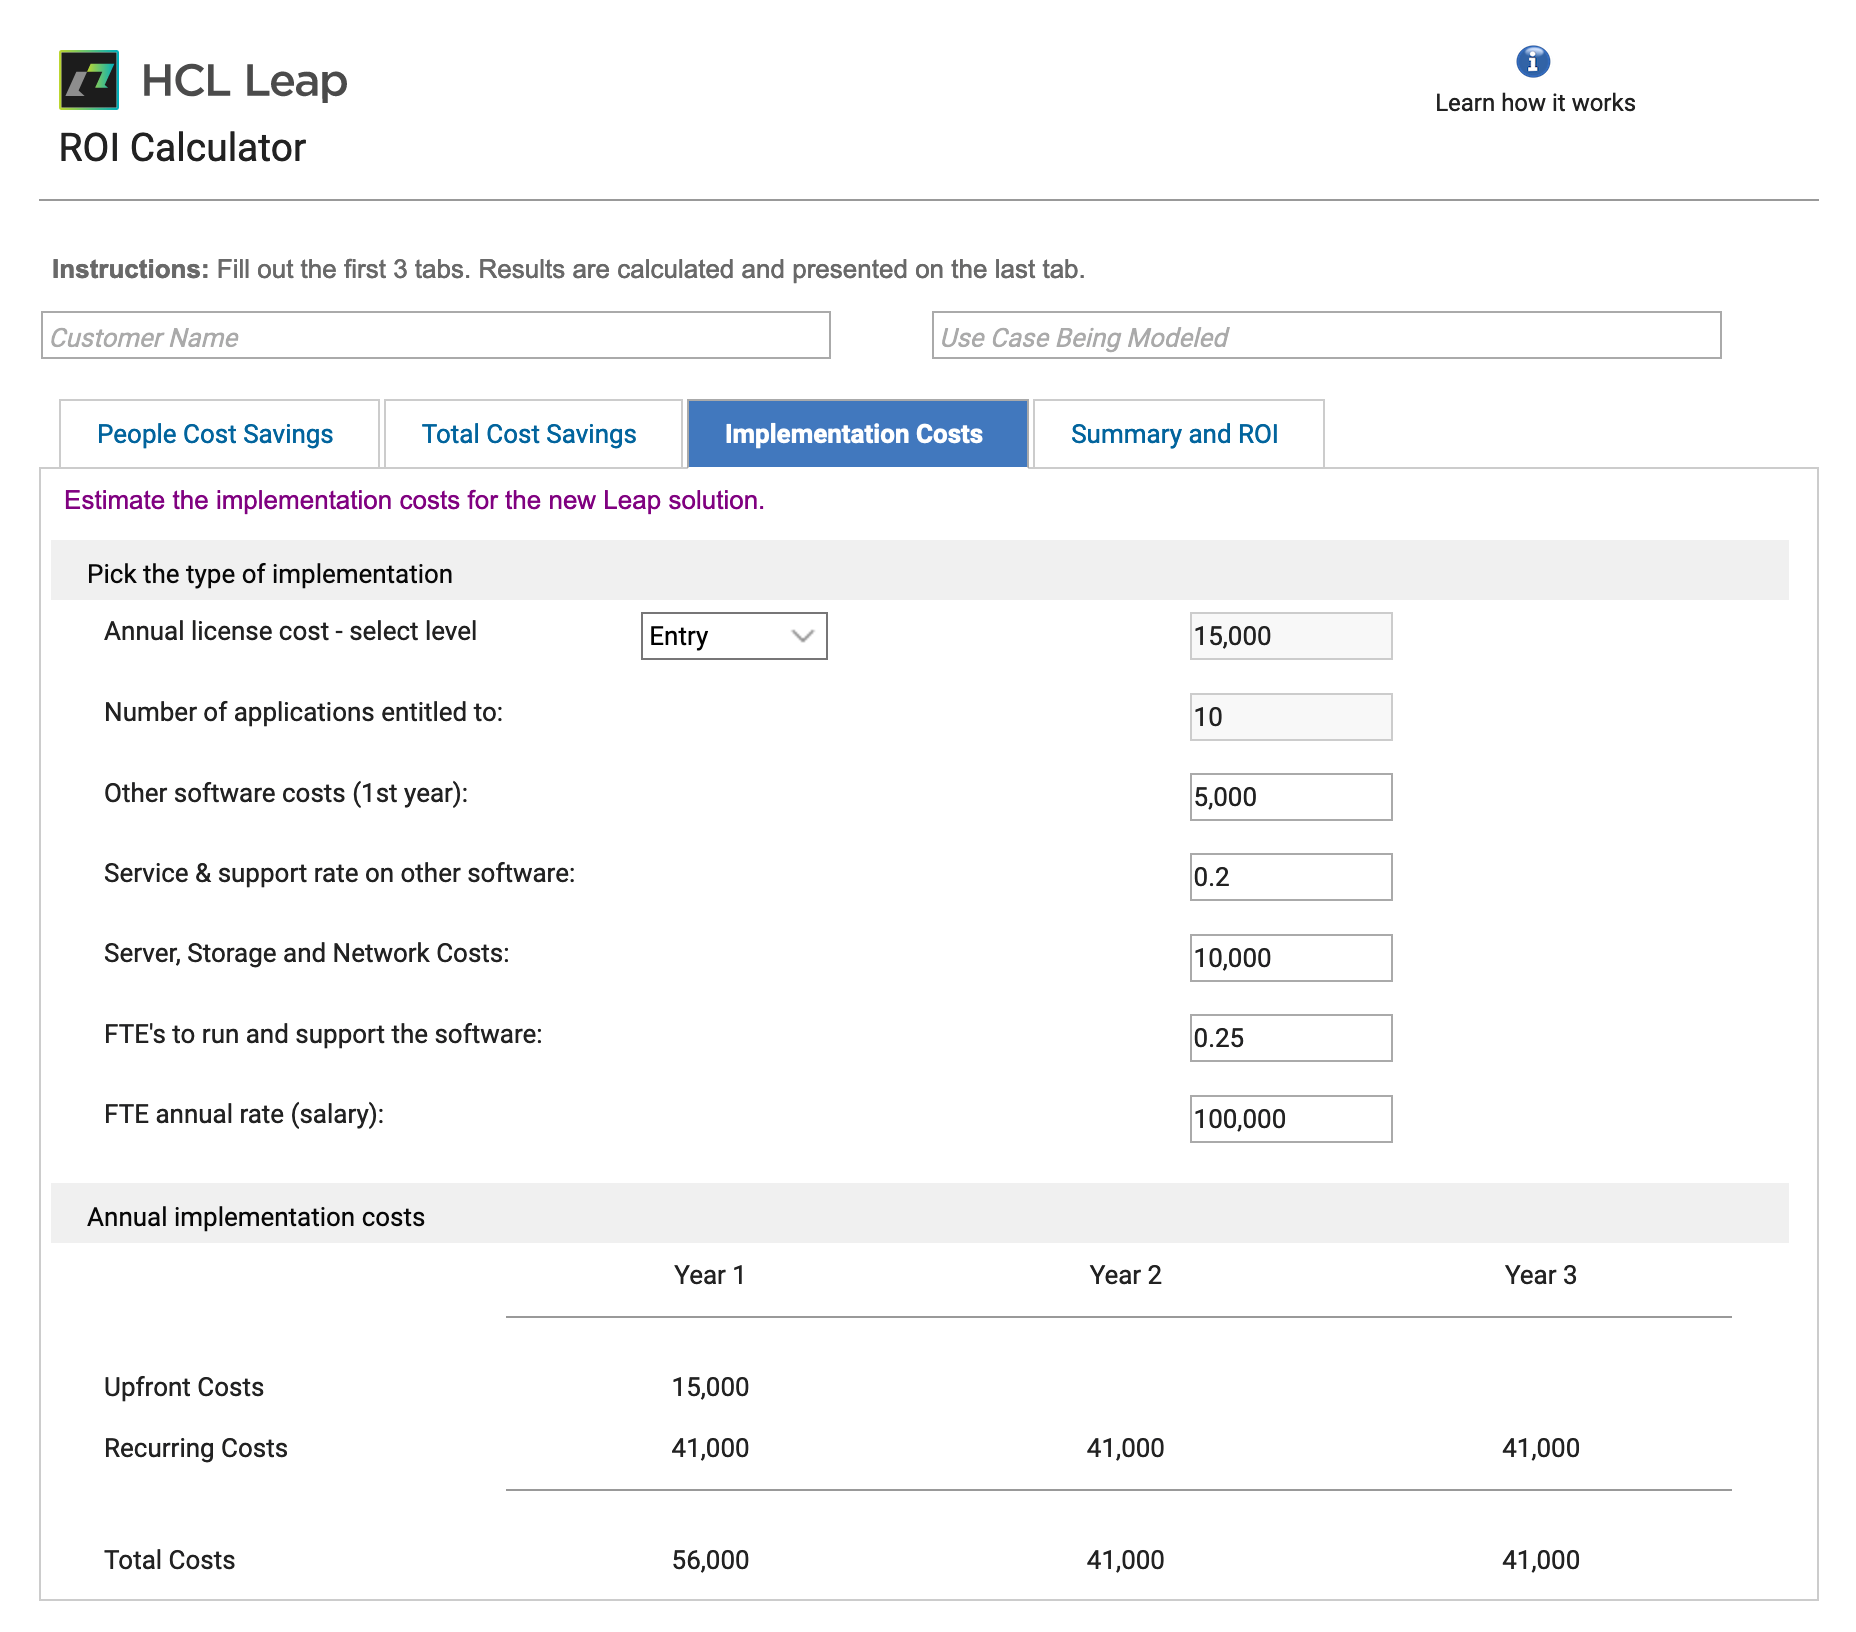Click Upfront Costs row label
This screenshot has width=1856, height=1632.
pos(184,1387)
